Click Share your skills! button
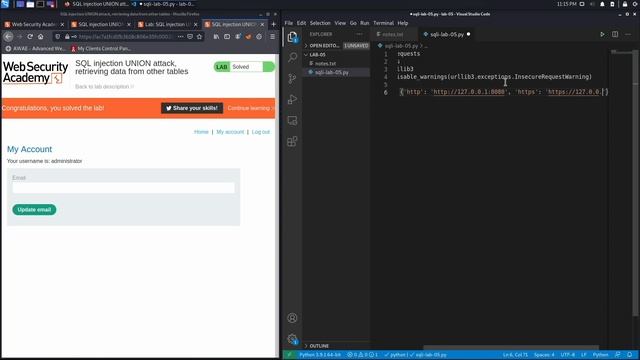This screenshot has width=640, height=360. 192,108
